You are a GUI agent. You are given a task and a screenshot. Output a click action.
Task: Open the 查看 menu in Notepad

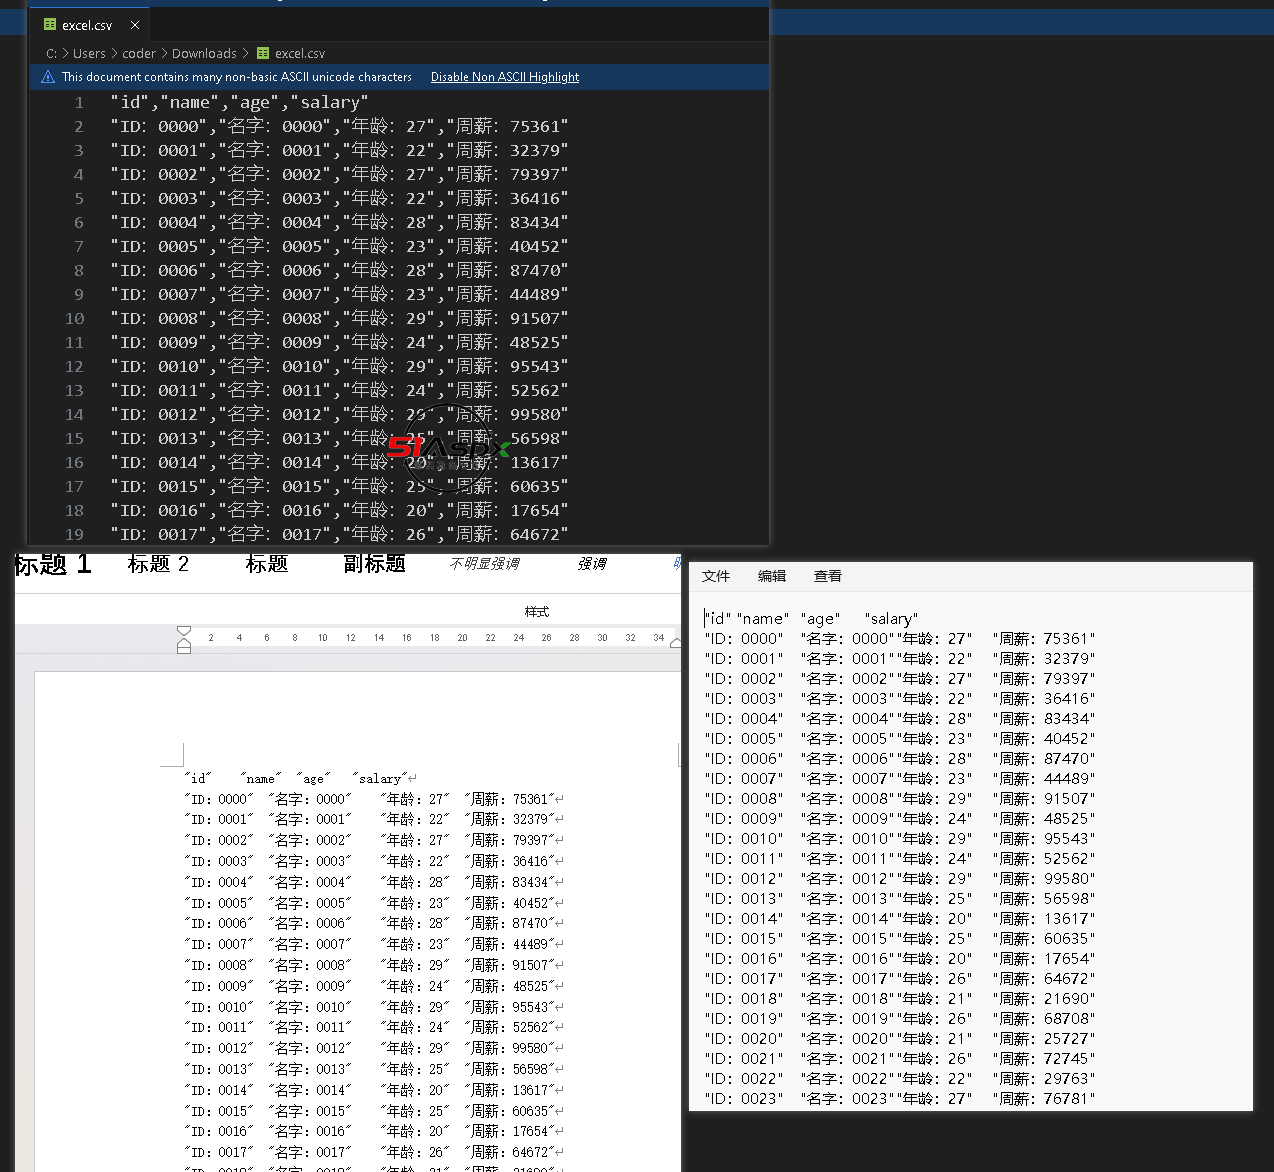827,576
